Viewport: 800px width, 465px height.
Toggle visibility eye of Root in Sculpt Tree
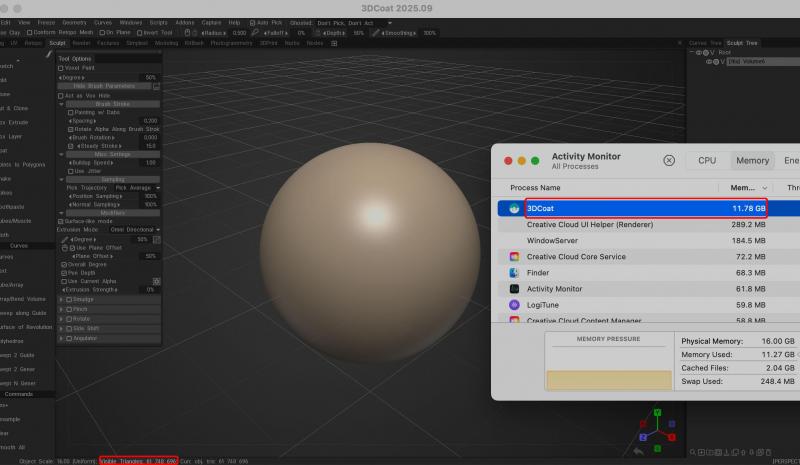coord(701,52)
